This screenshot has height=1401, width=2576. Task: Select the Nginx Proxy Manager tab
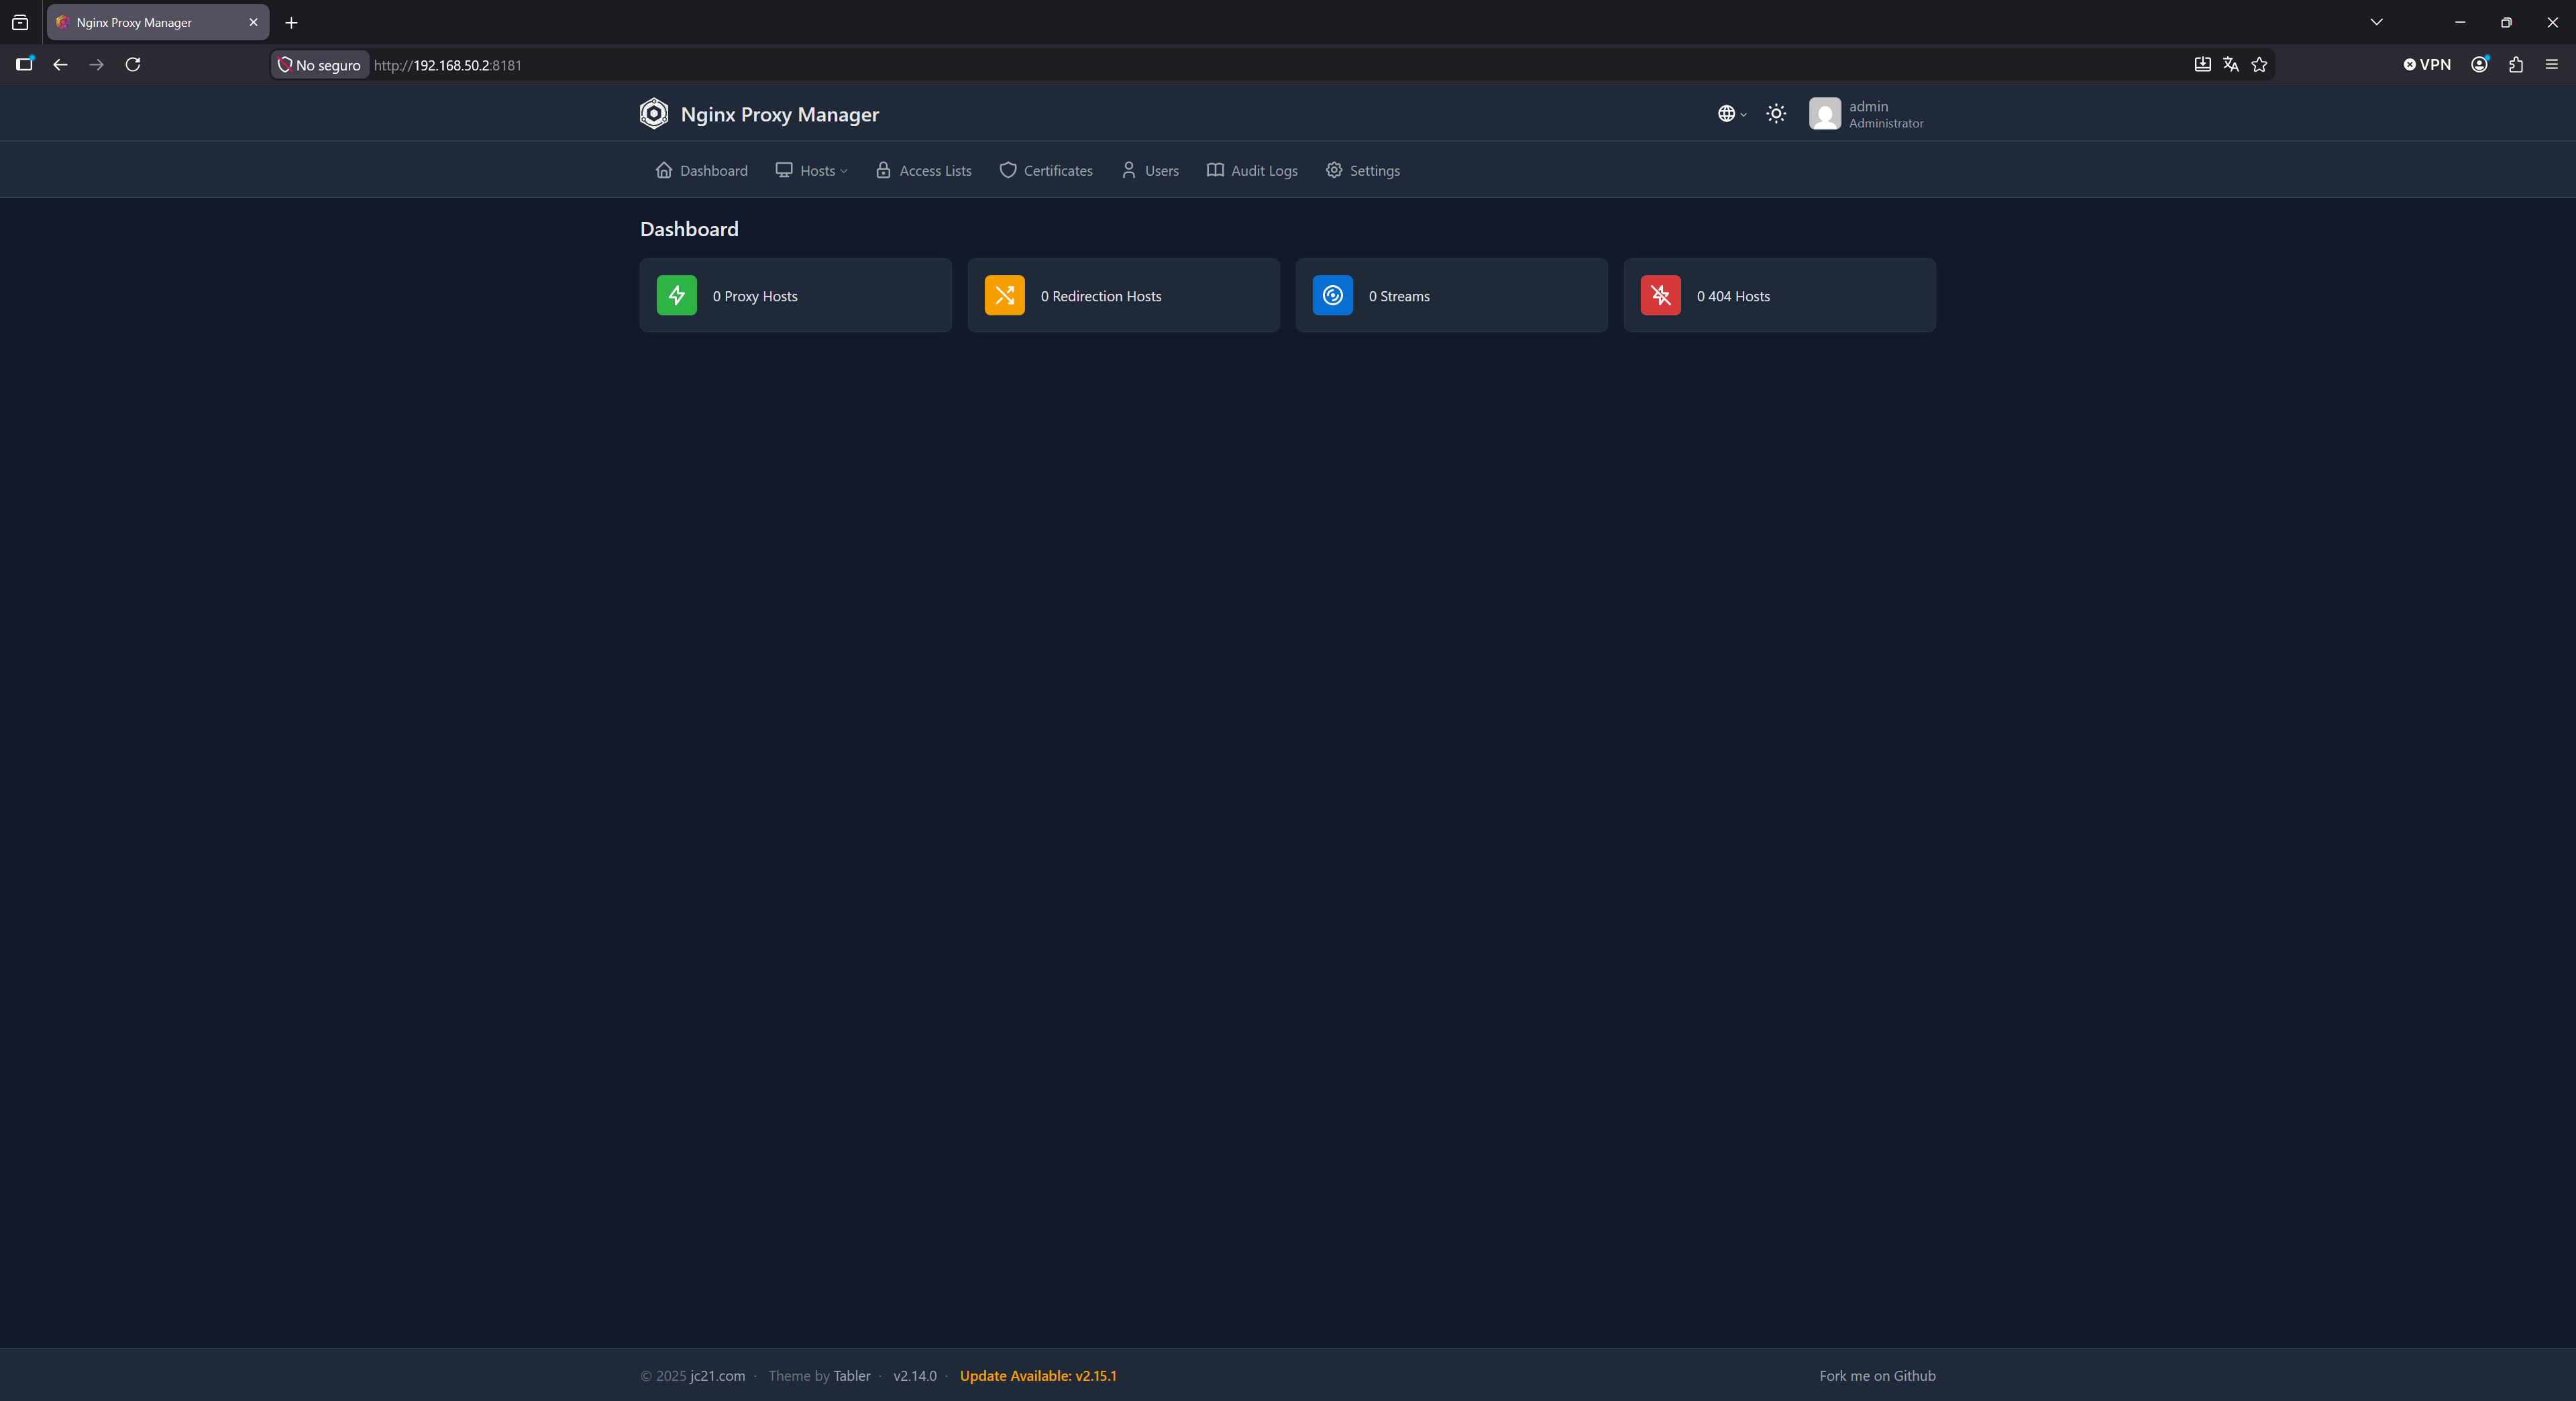click(x=158, y=22)
